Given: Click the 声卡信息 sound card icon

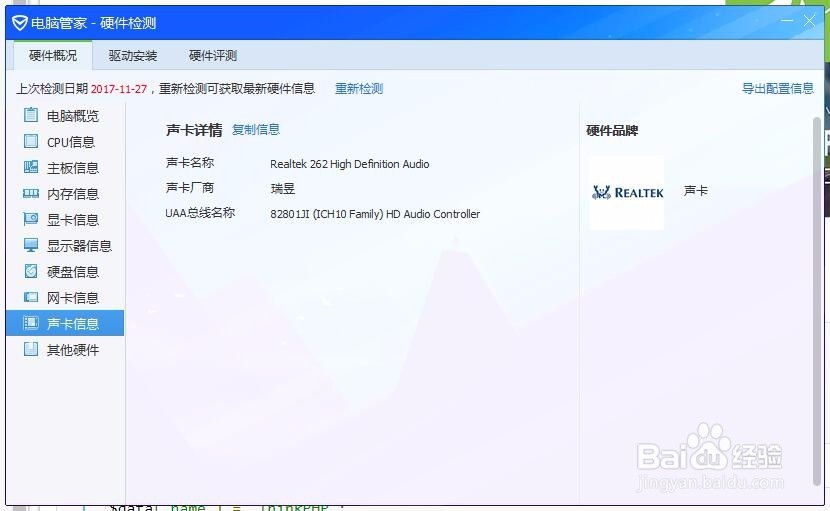Looking at the screenshot, I should click(x=31, y=322).
